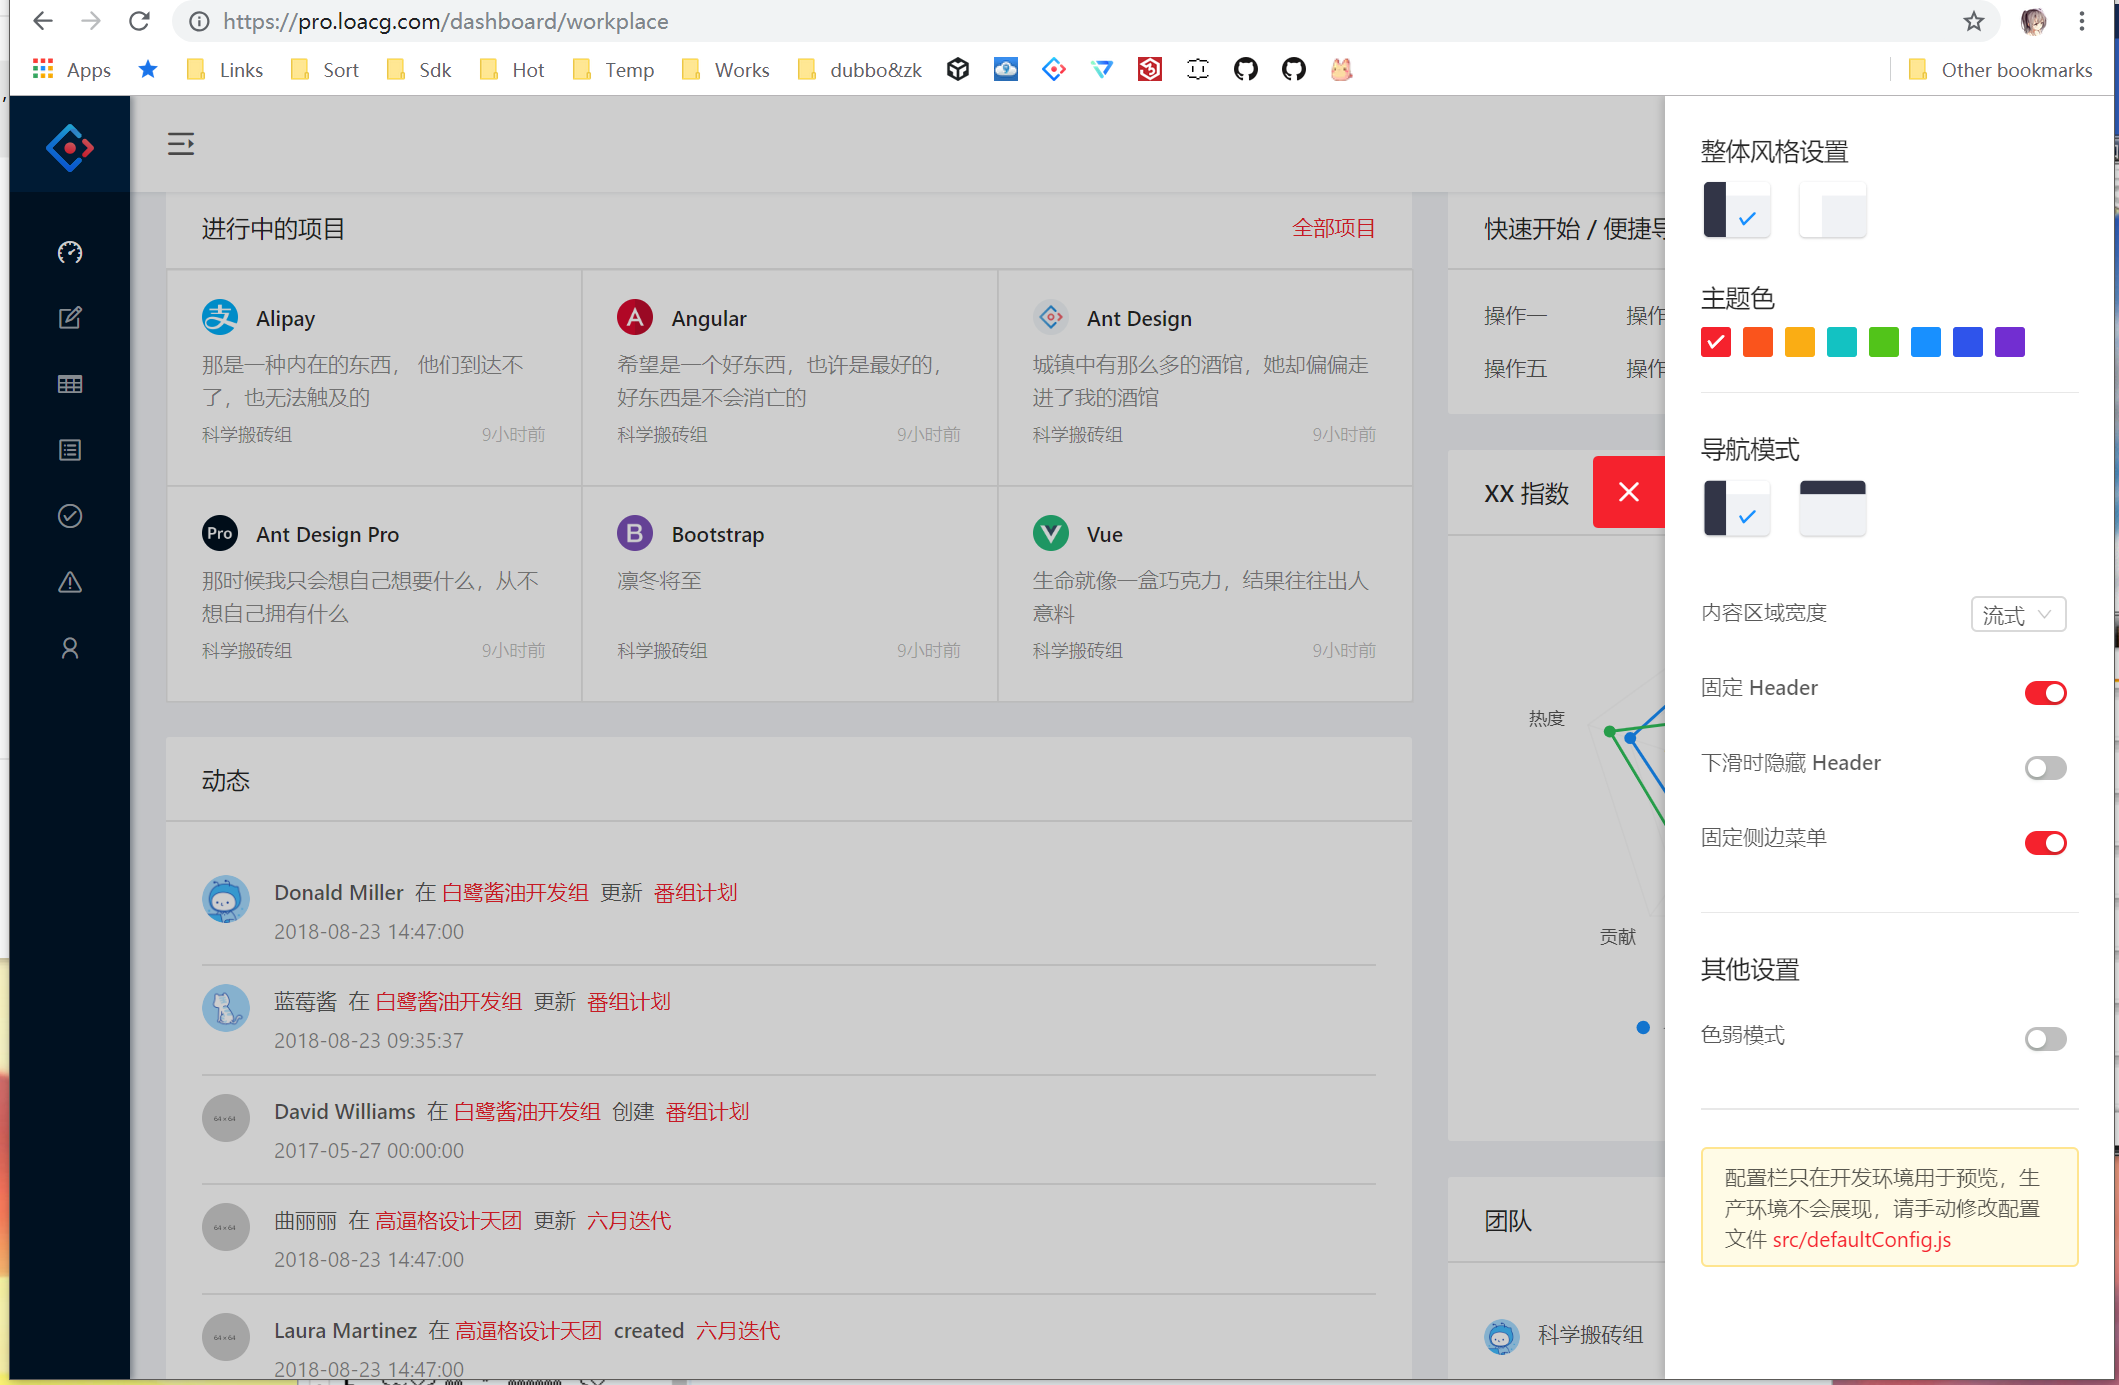2119x1385 pixels.
Task: Open the exception page via the warning icon
Action: pos(69,582)
